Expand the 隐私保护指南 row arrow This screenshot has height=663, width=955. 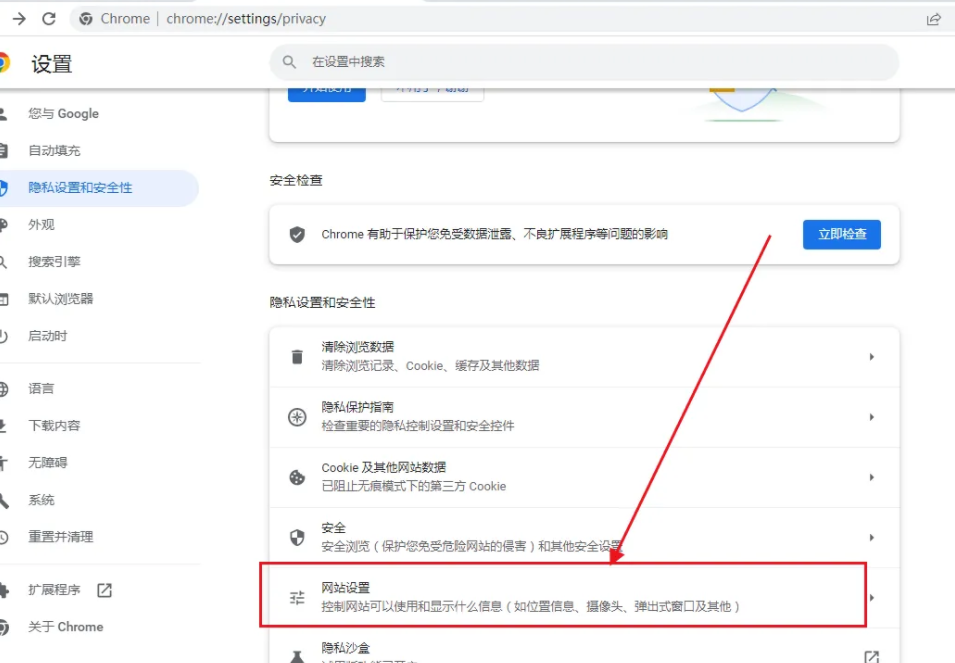click(872, 417)
